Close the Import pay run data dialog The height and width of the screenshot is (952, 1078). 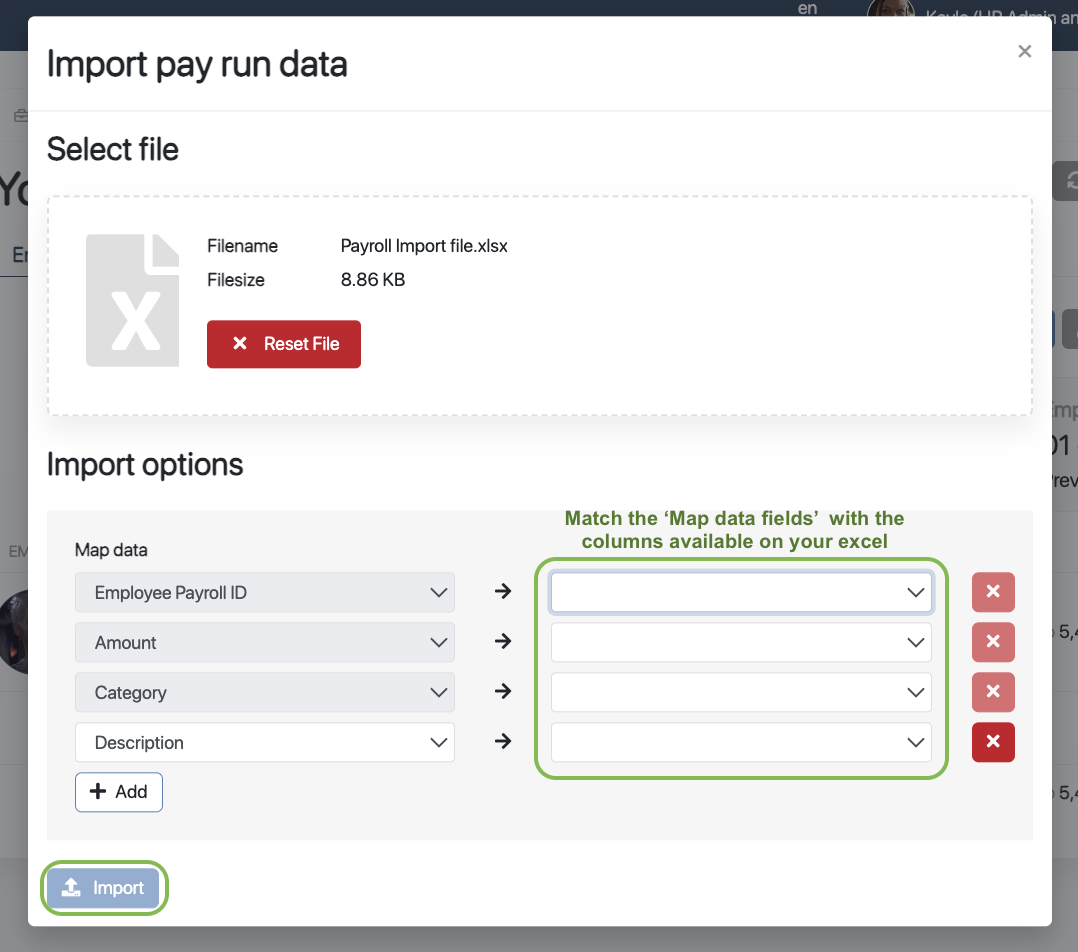pos(1024,51)
